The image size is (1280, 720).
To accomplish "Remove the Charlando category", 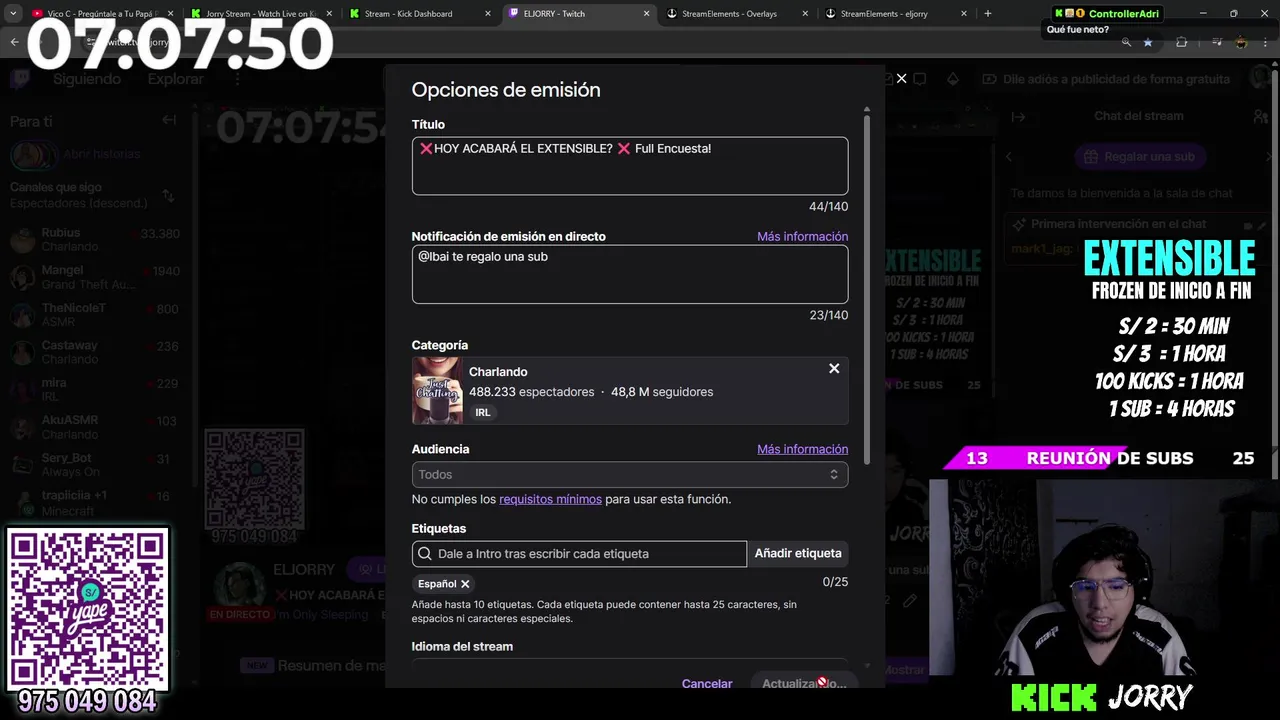I will coord(834,369).
